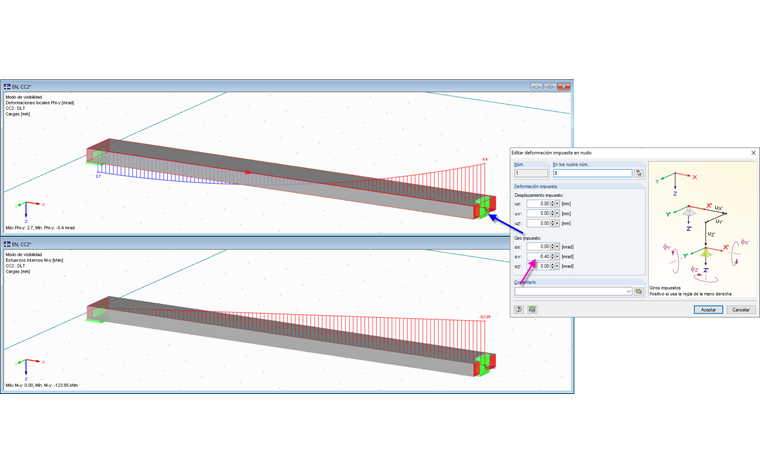Screen dimensions: 760x473
Task: Use the spinner on the uy field
Action: point(552,213)
